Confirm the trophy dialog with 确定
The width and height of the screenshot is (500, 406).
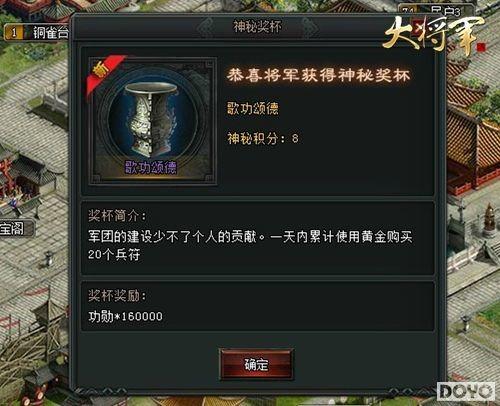pos(256,364)
